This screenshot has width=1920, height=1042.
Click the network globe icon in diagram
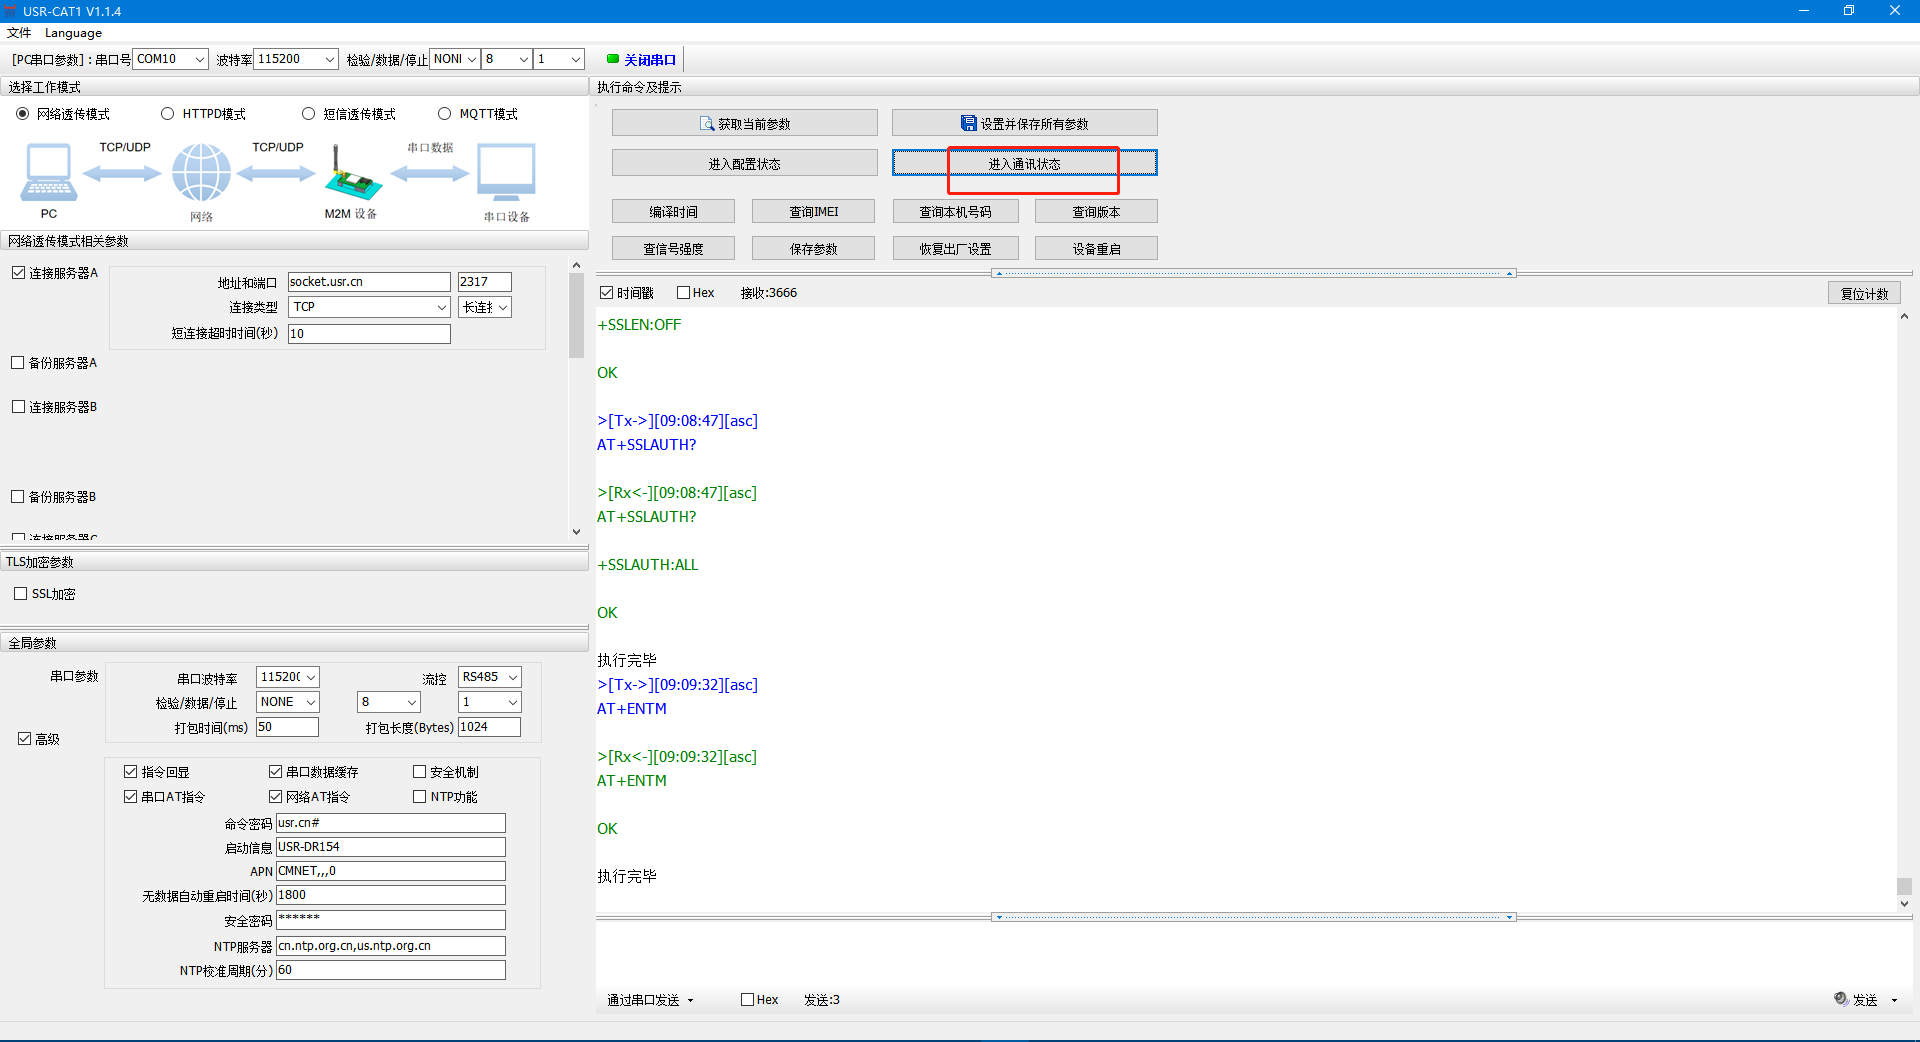click(201, 173)
